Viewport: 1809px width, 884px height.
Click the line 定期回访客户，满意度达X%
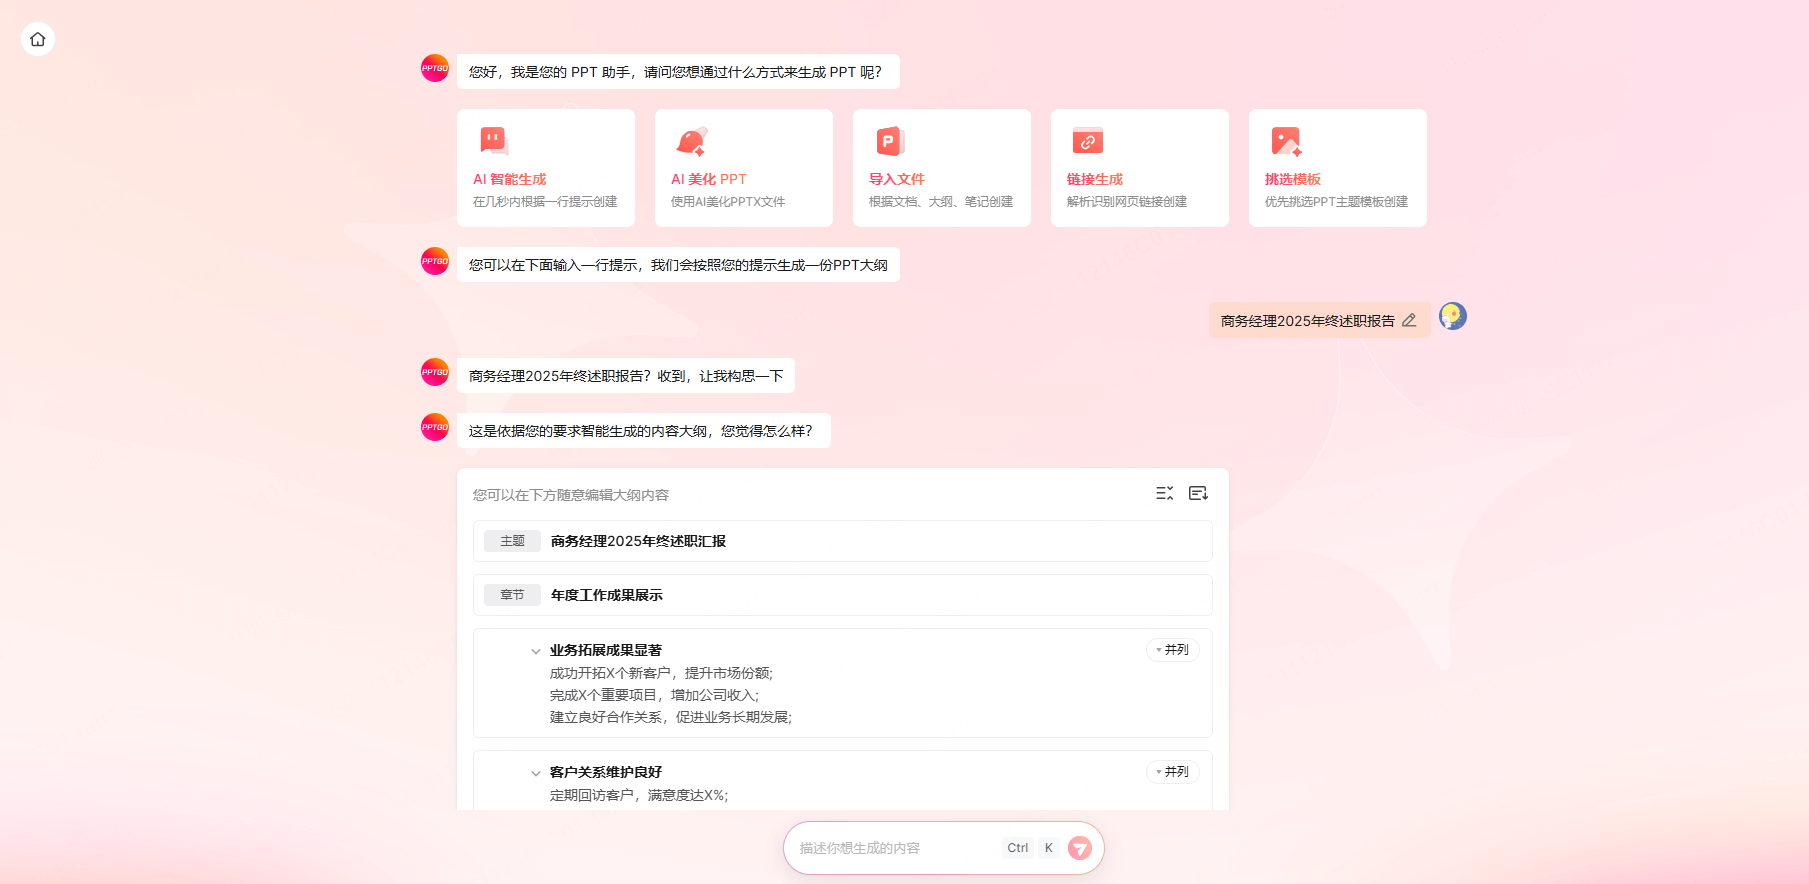tap(639, 795)
